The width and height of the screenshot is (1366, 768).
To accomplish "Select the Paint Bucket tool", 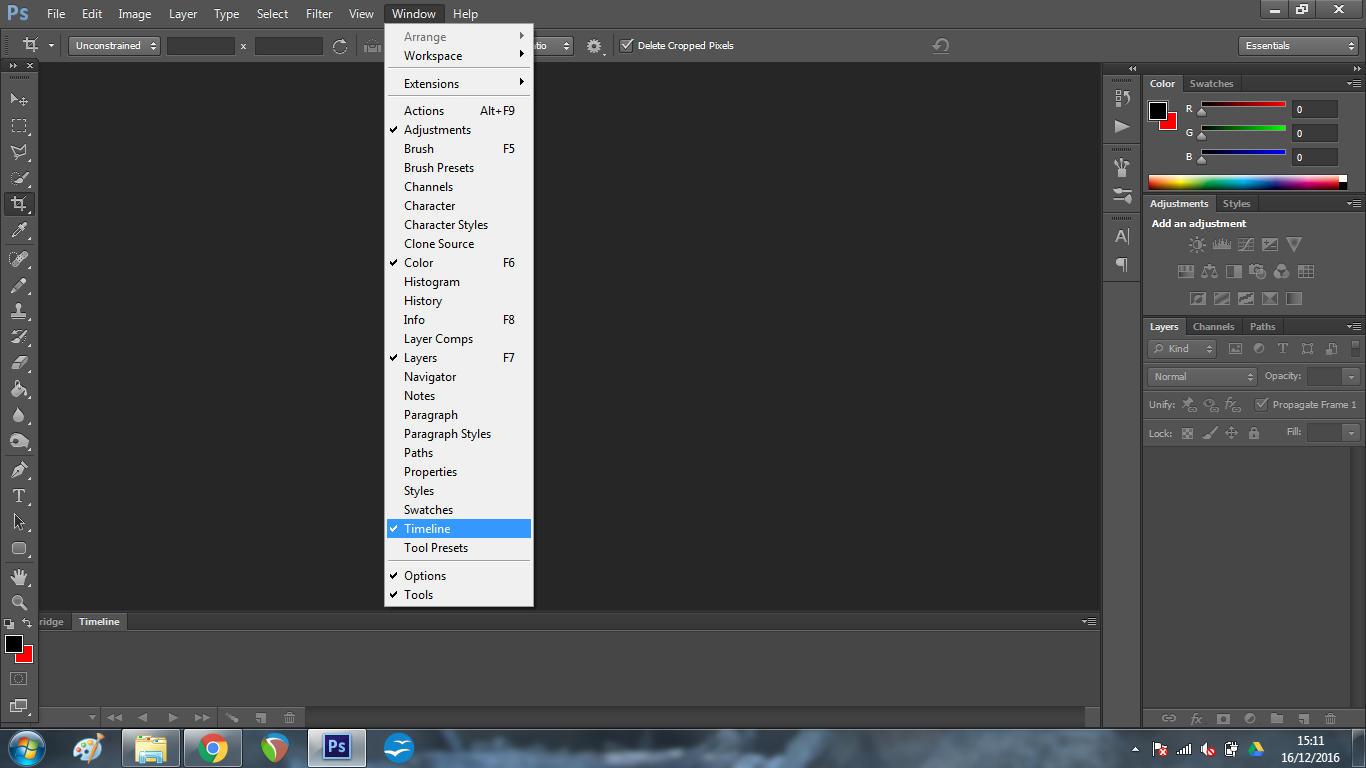I will [18, 390].
